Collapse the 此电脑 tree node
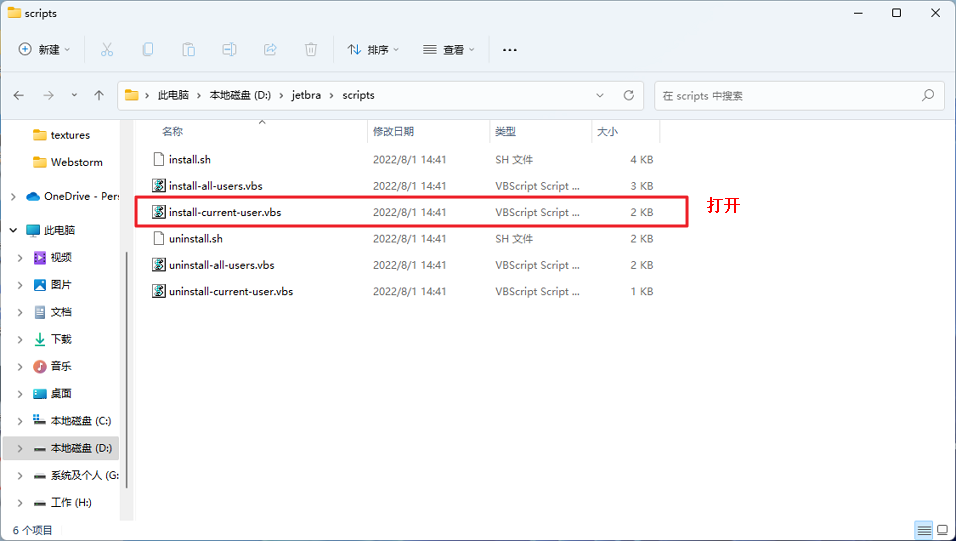The width and height of the screenshot is (956, 541). click(13, 230)
